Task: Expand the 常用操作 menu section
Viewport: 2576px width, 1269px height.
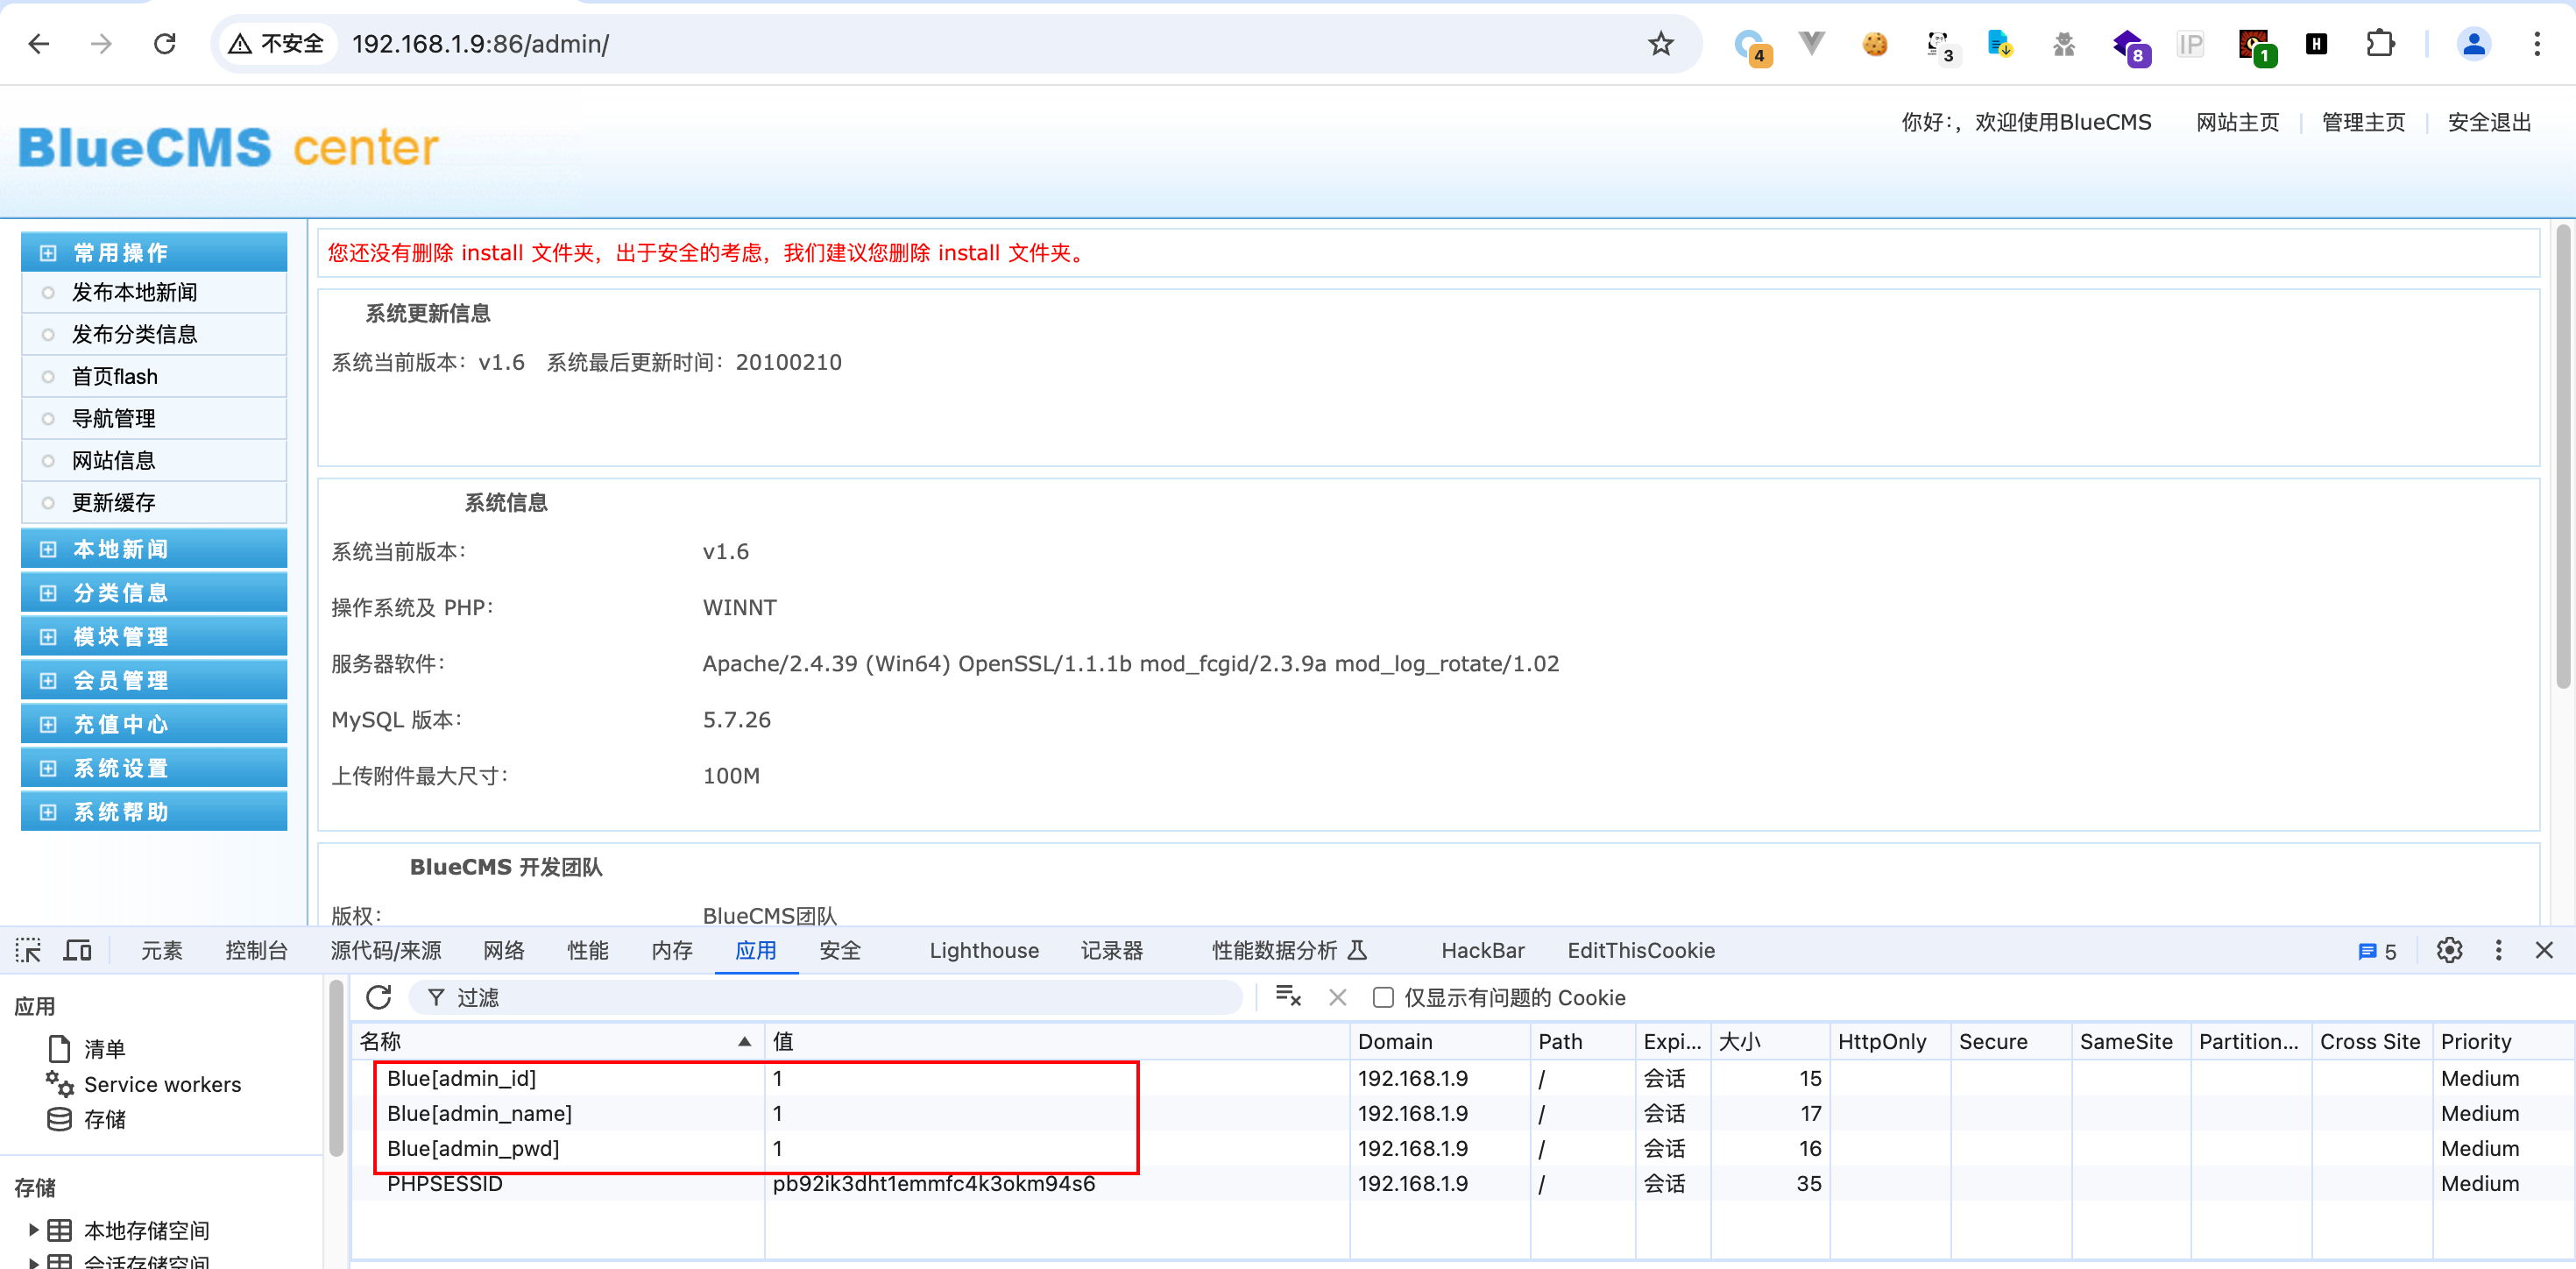Action: point(154,252)
